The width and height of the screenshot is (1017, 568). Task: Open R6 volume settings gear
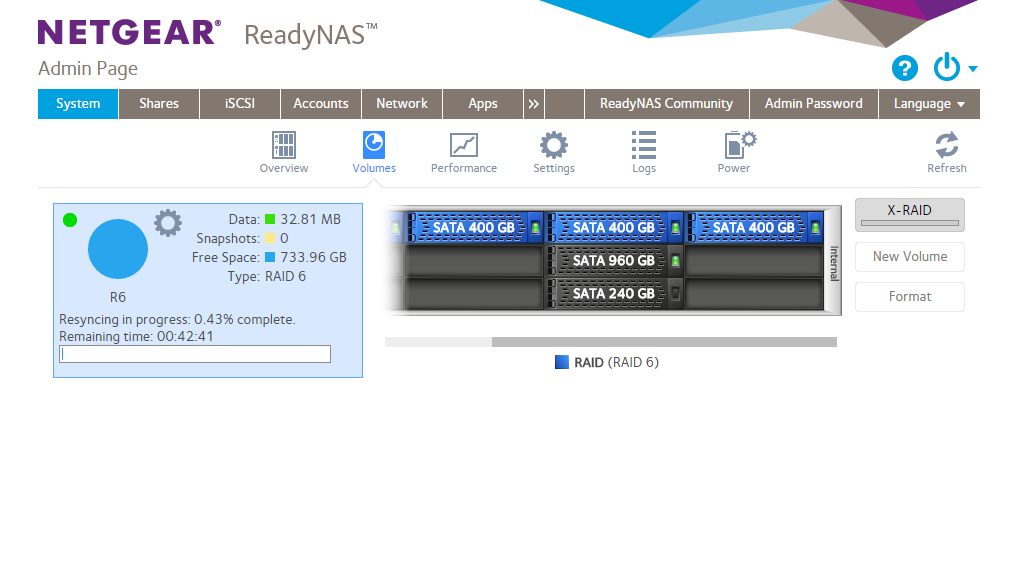pyautogui.click(x=168, y=223)
